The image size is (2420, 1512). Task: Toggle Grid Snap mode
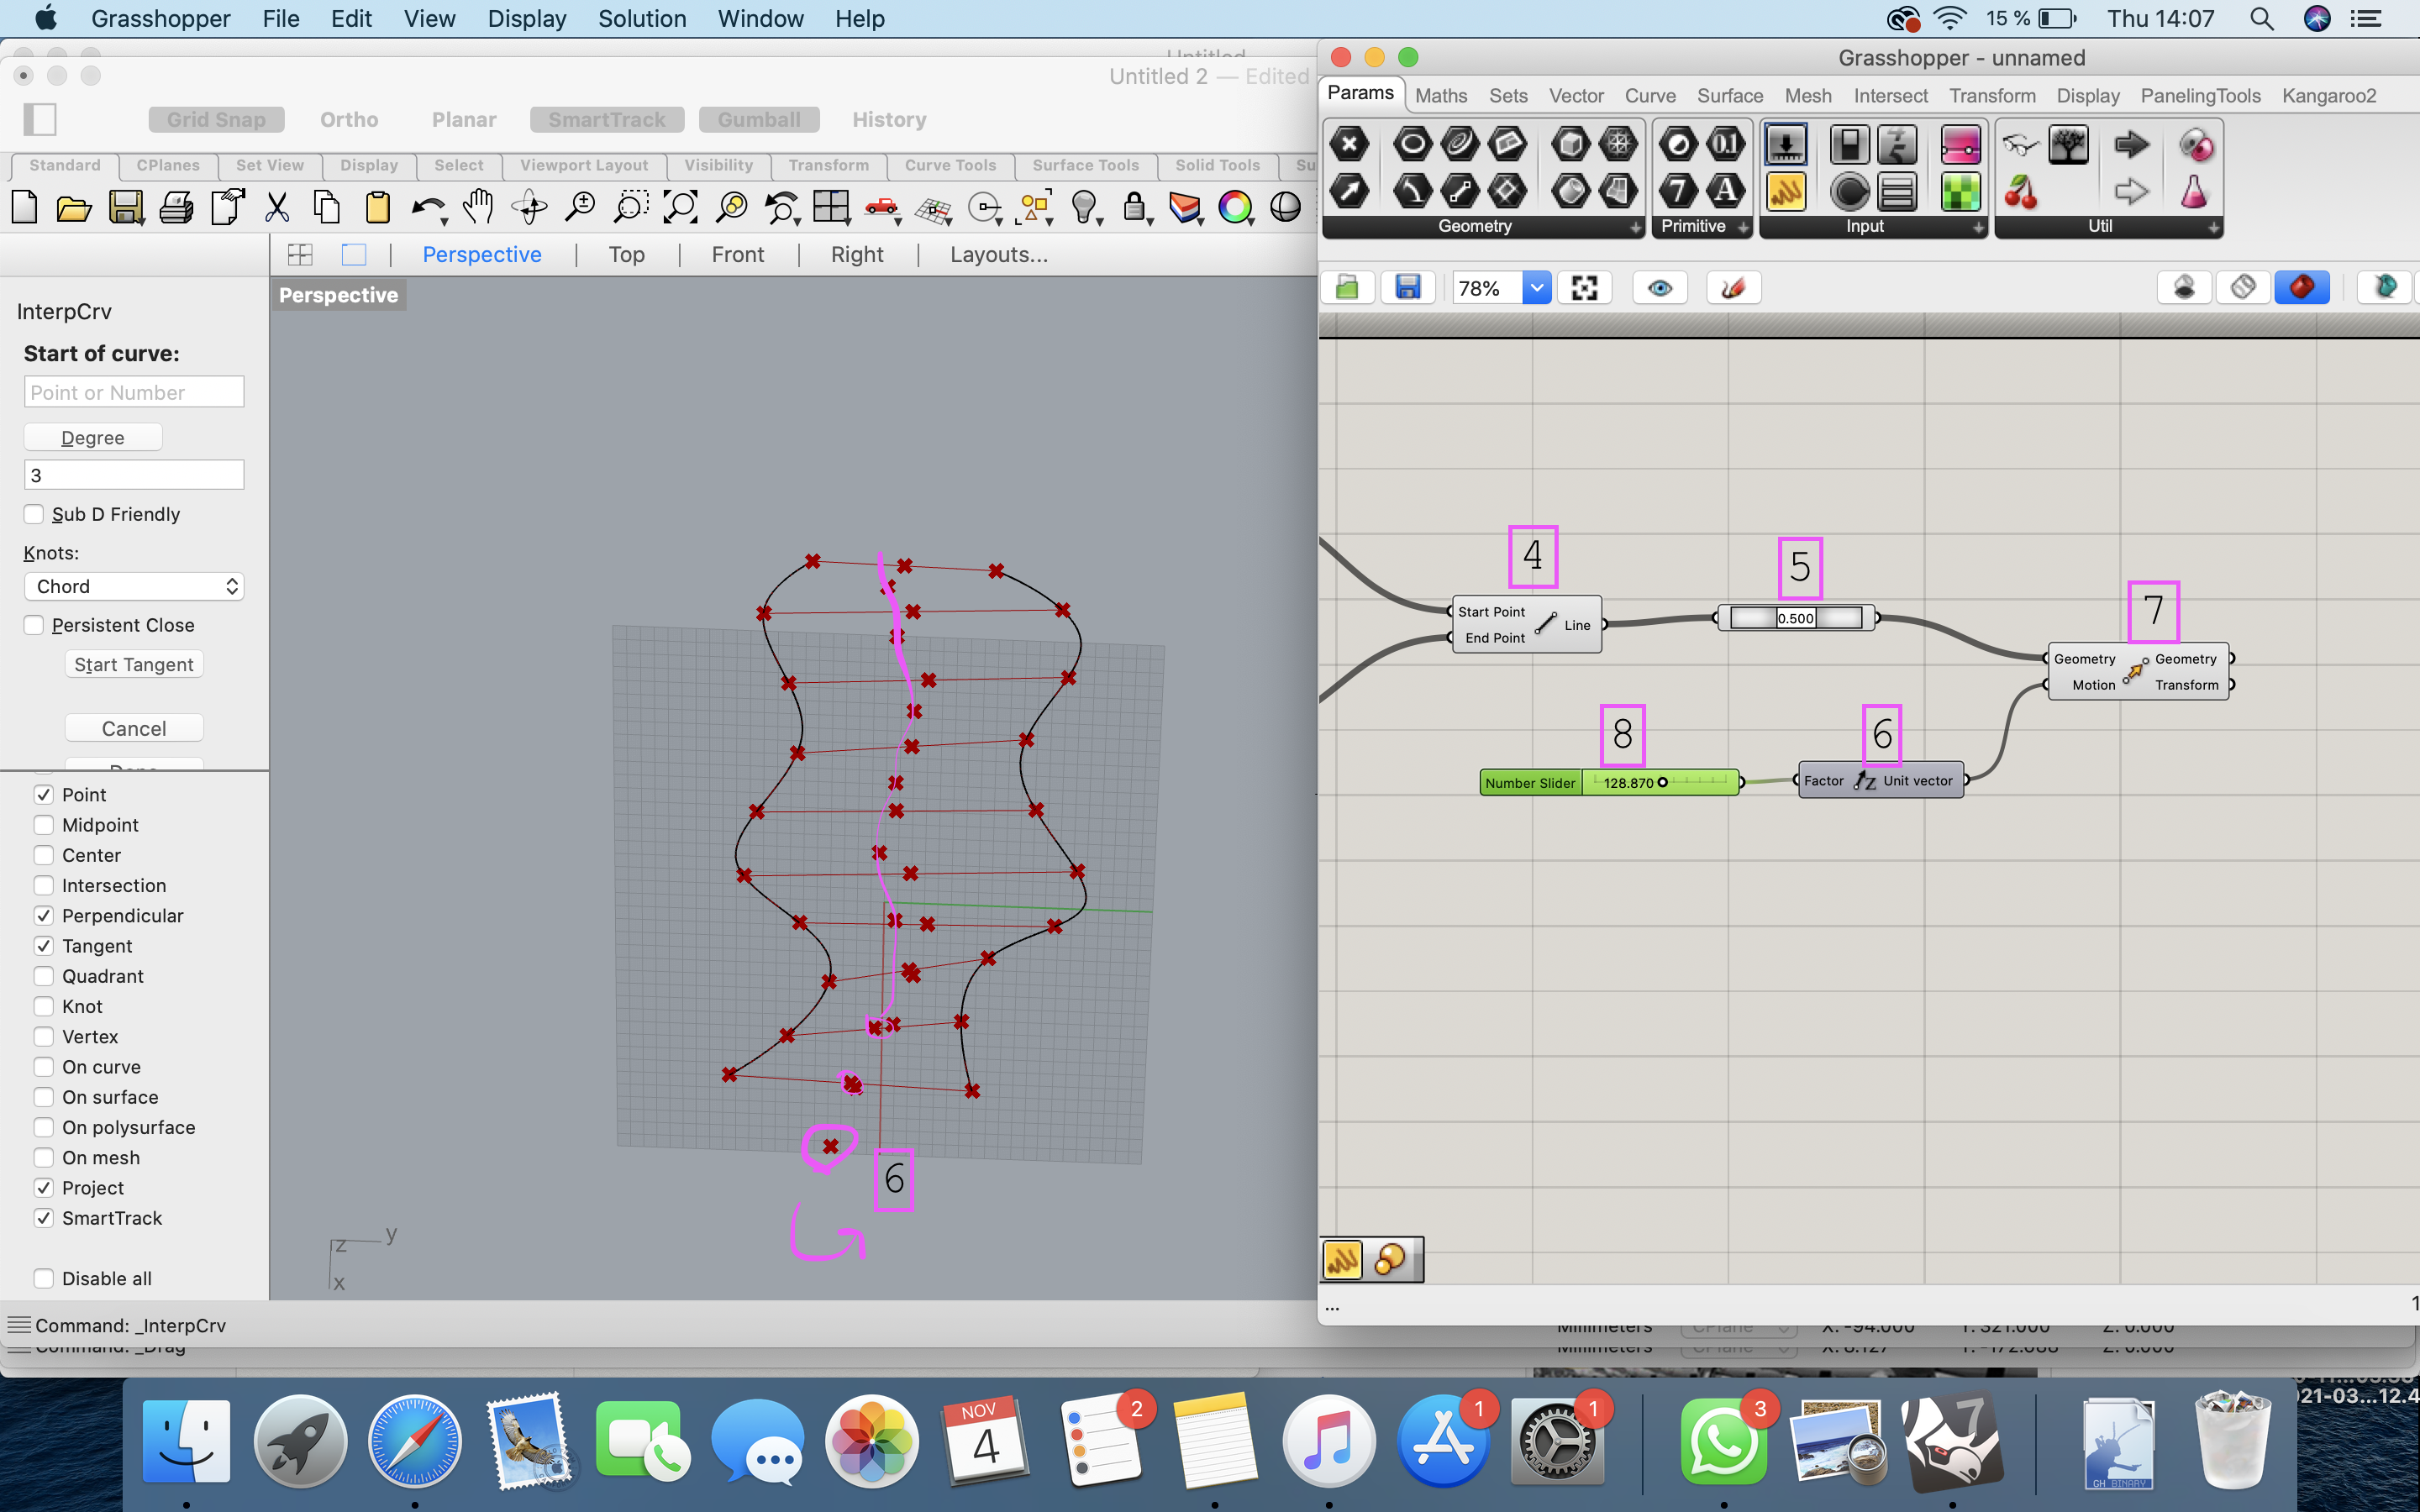click(x=217, y=119)
